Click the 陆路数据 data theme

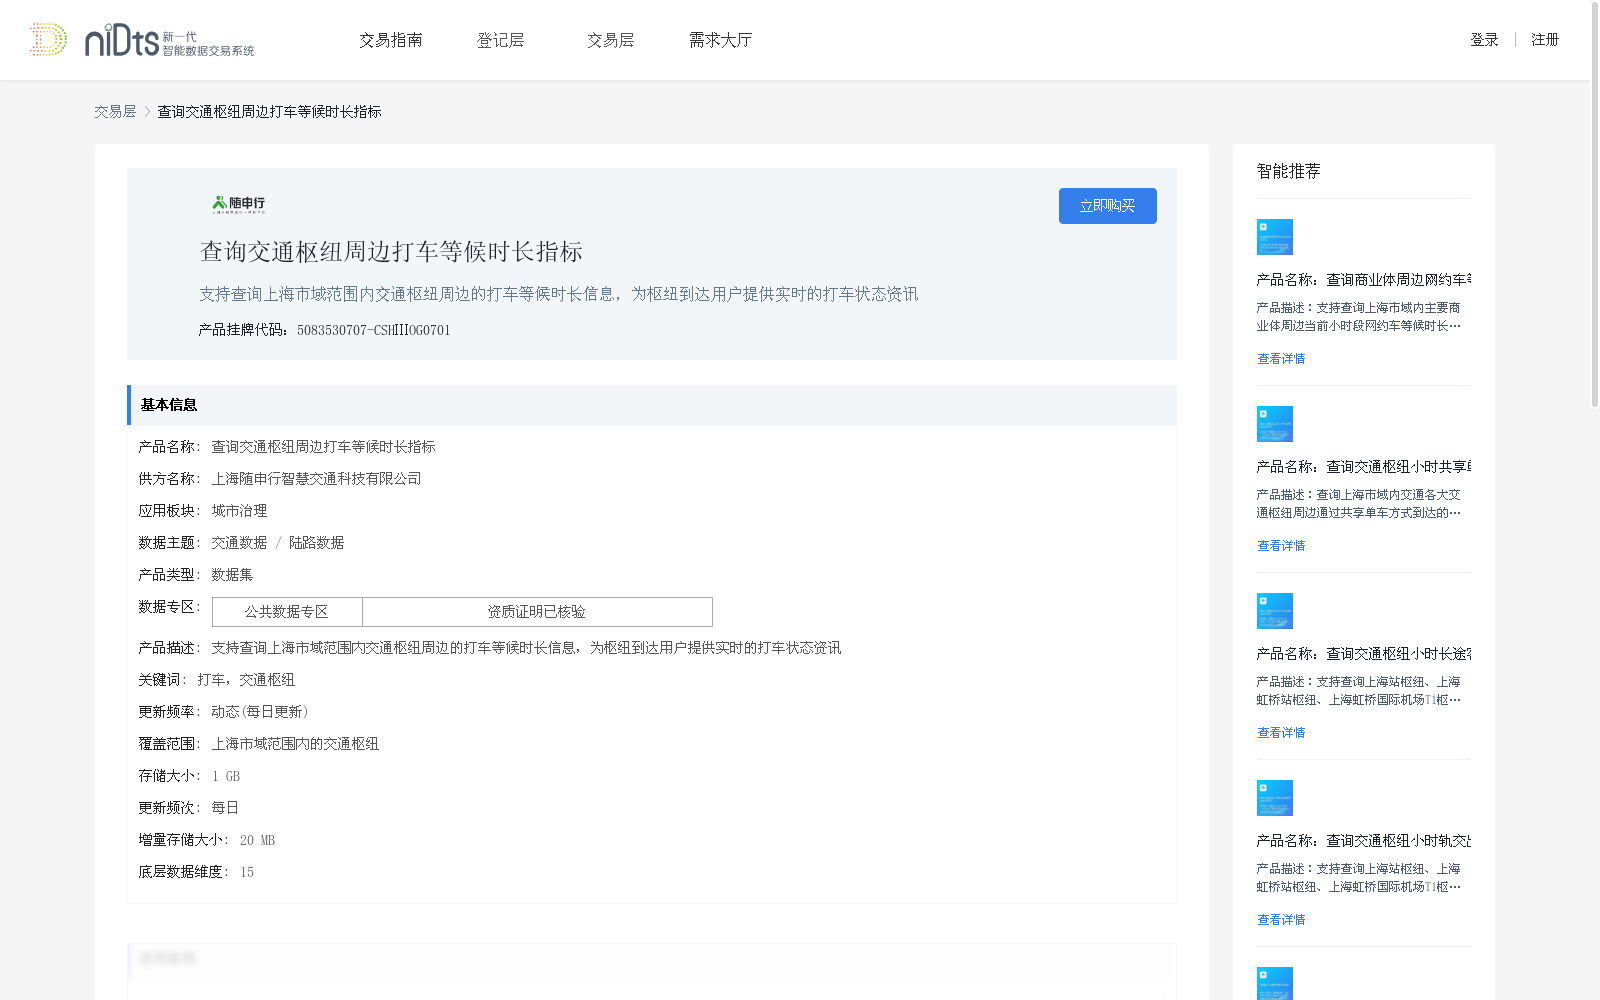tap(316, 543)
